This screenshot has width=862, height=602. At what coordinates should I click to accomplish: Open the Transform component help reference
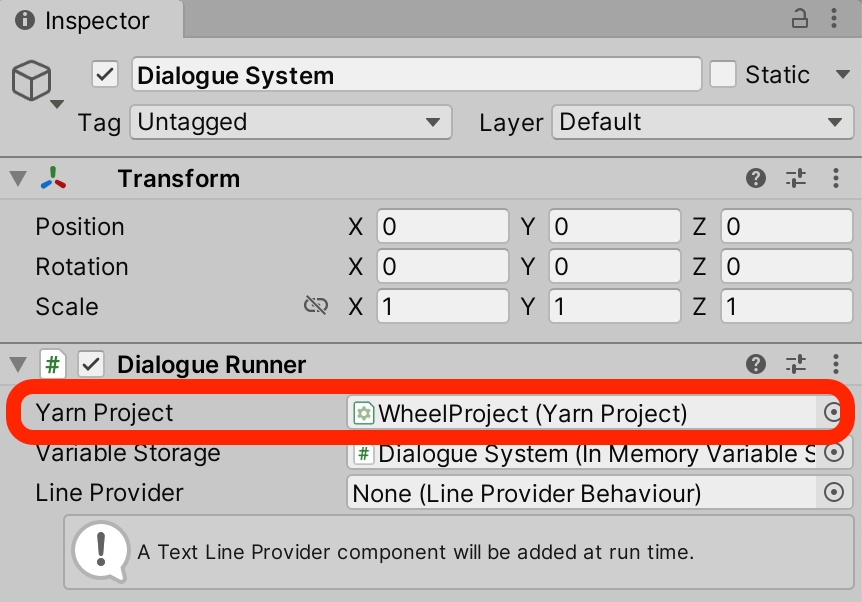(x=756, y=179)
